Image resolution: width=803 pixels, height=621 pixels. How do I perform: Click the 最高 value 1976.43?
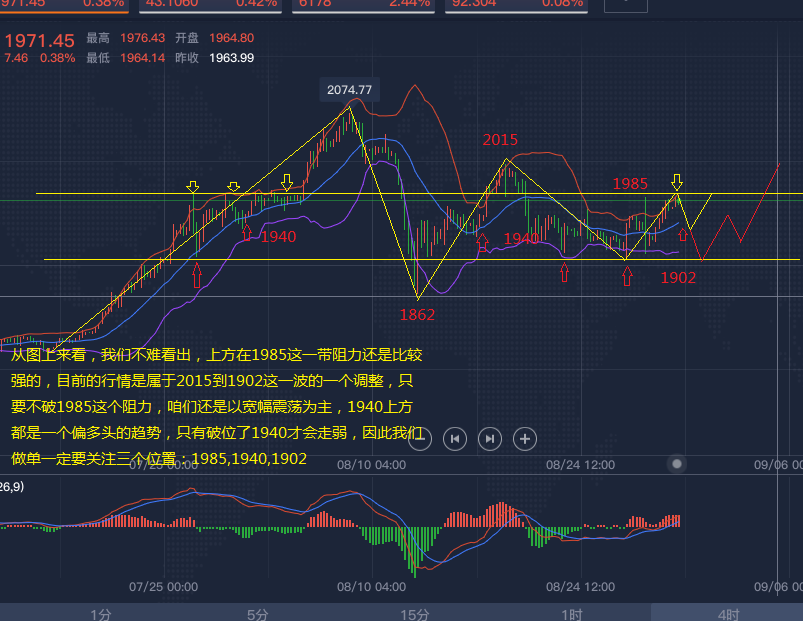[x=142, y=38]
